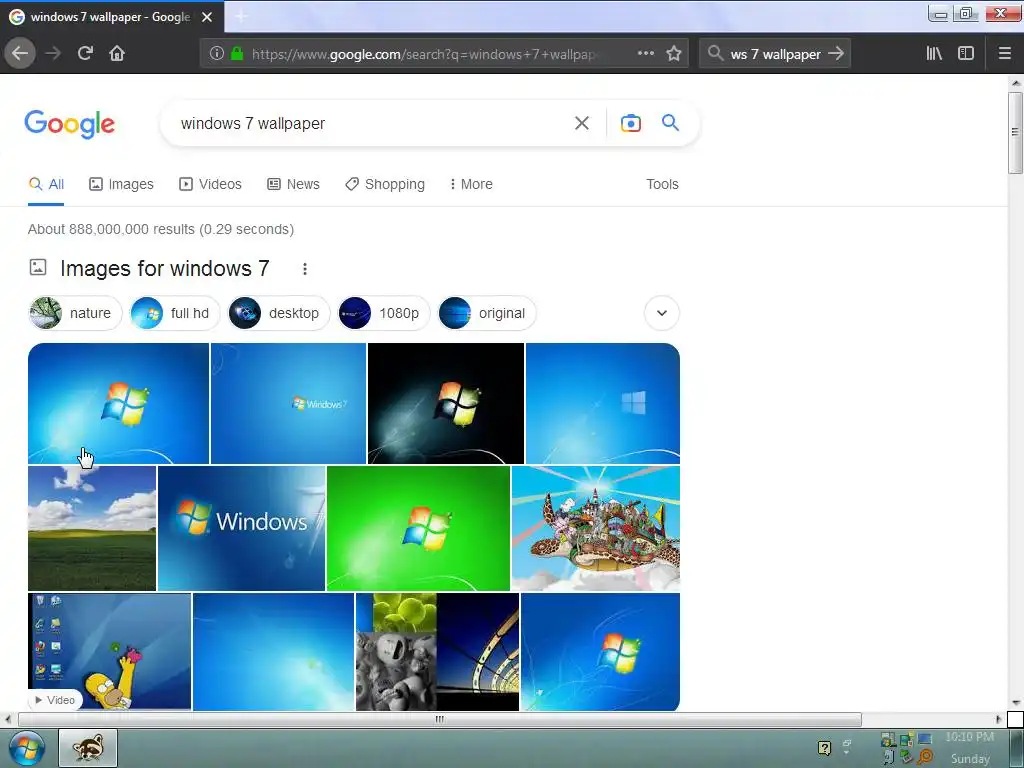Open the Windows Start orb
Viewport: 1024px width, 768px height.
coord(27,748)
